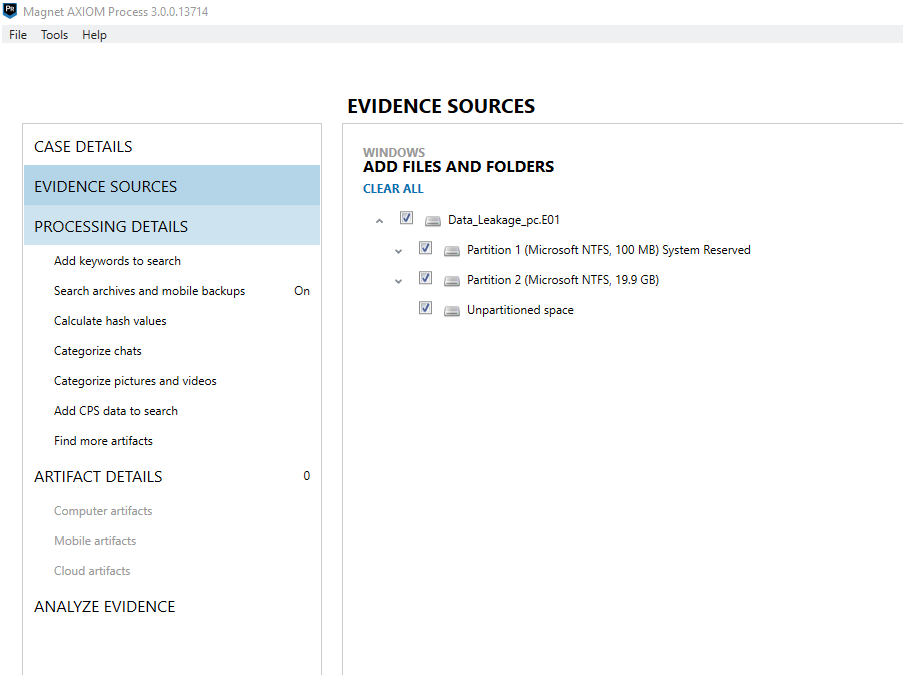Screen dimensions: 903x675
Task: Open the Artifact Details section
Action: [172, 476]
